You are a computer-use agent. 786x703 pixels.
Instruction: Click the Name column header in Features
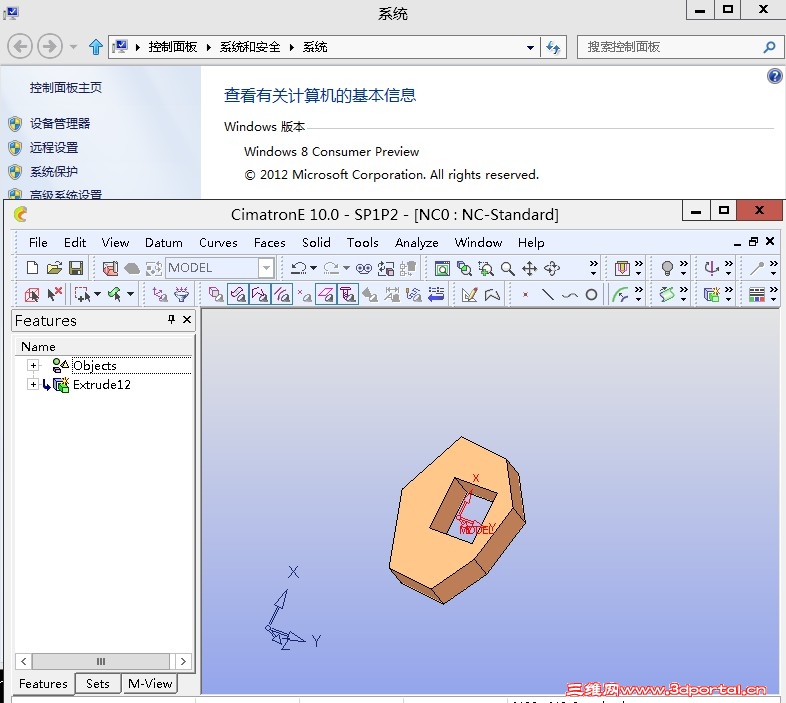pos(104,346)
